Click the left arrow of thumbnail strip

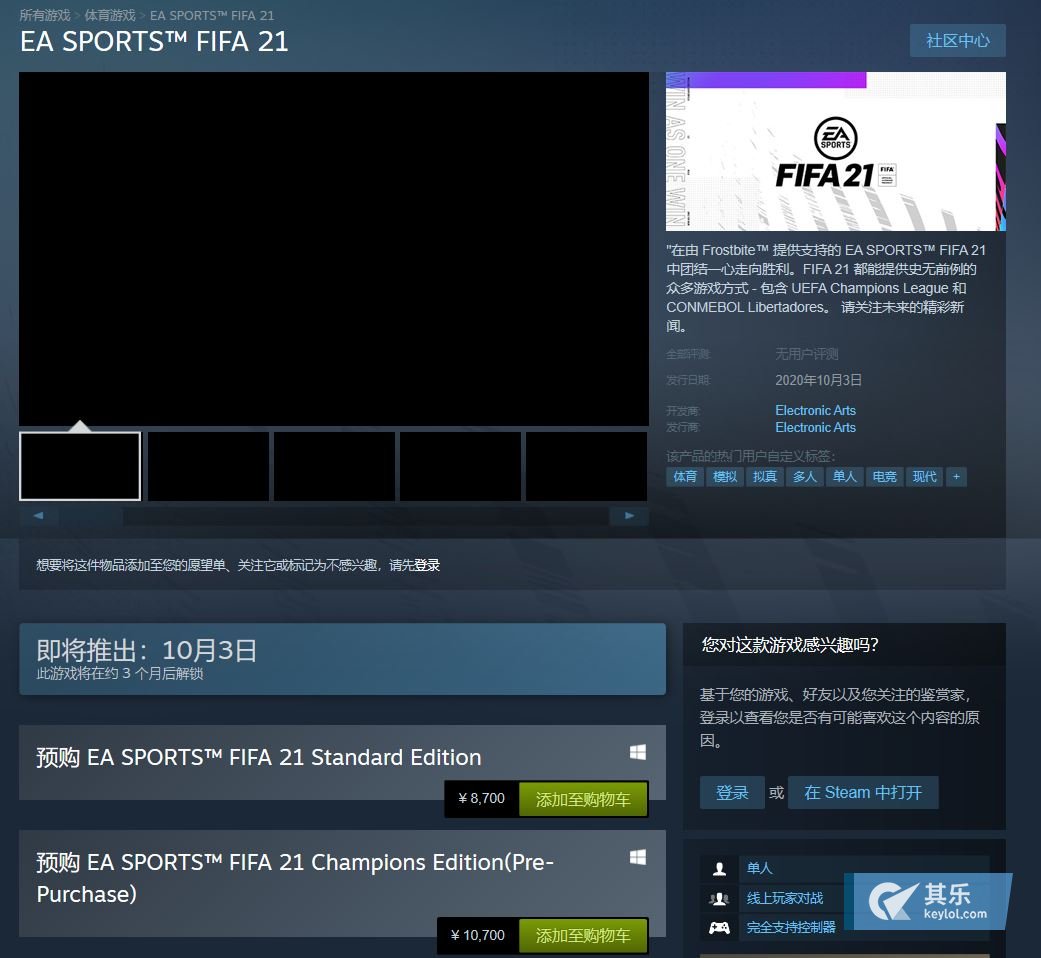click(x=39, y=516)
